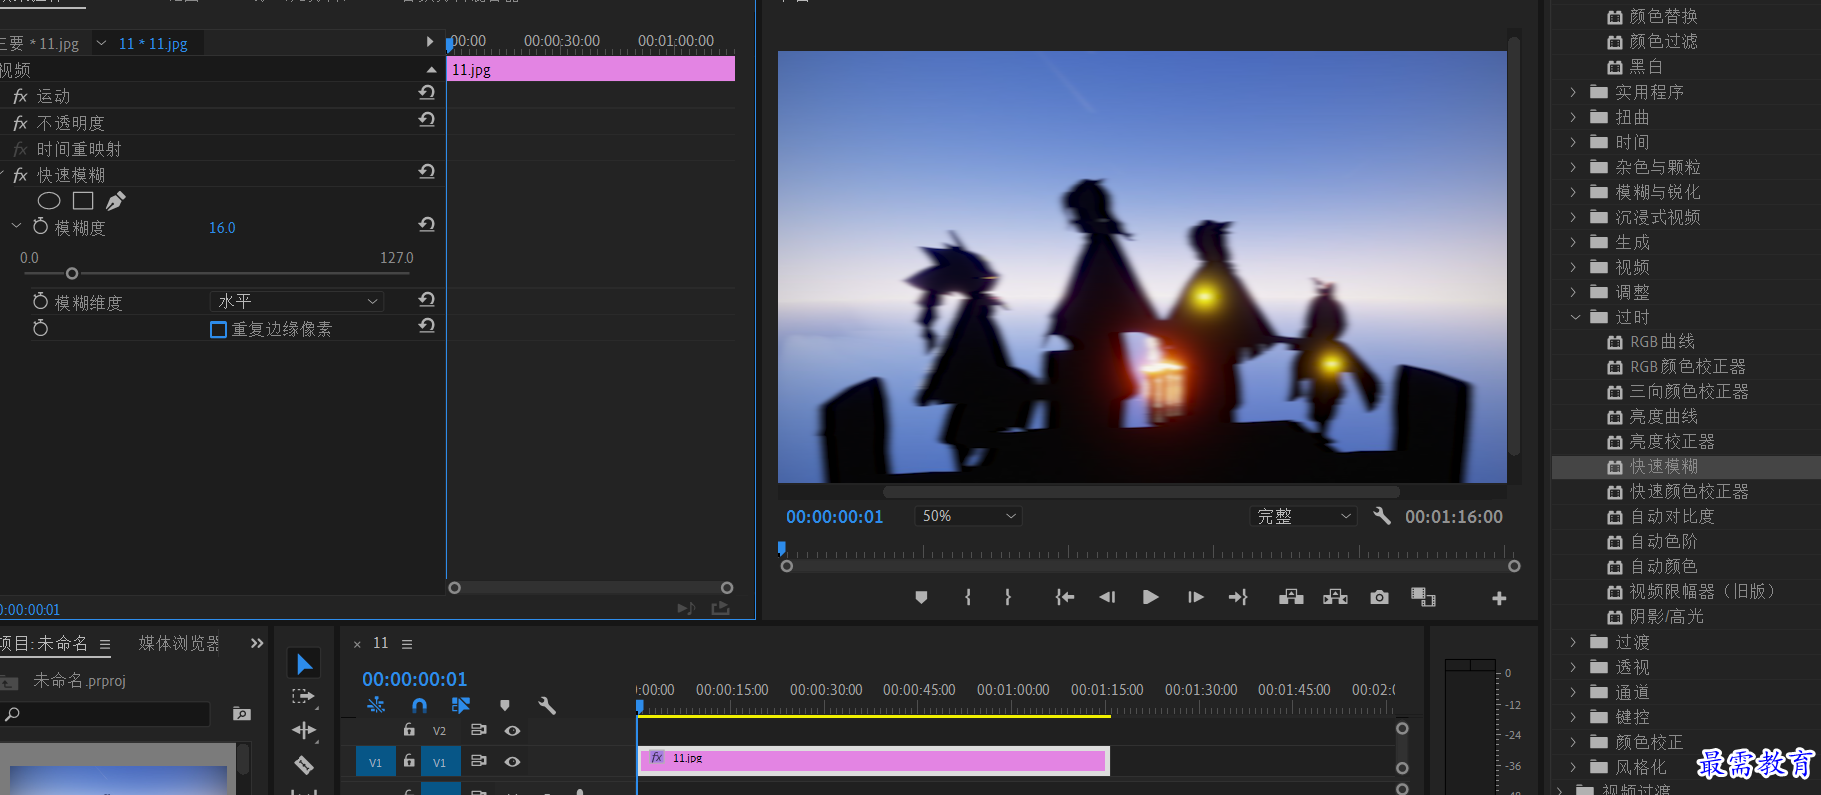This screenshot has width=1821, height=795.
Task: Go to Out point in monitor
Action: click(1238, 597)
